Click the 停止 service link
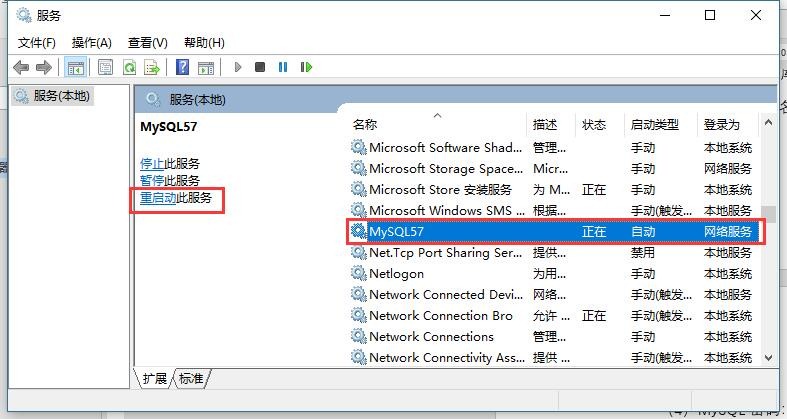The image size is (787, 419). [x=151, y=163]
